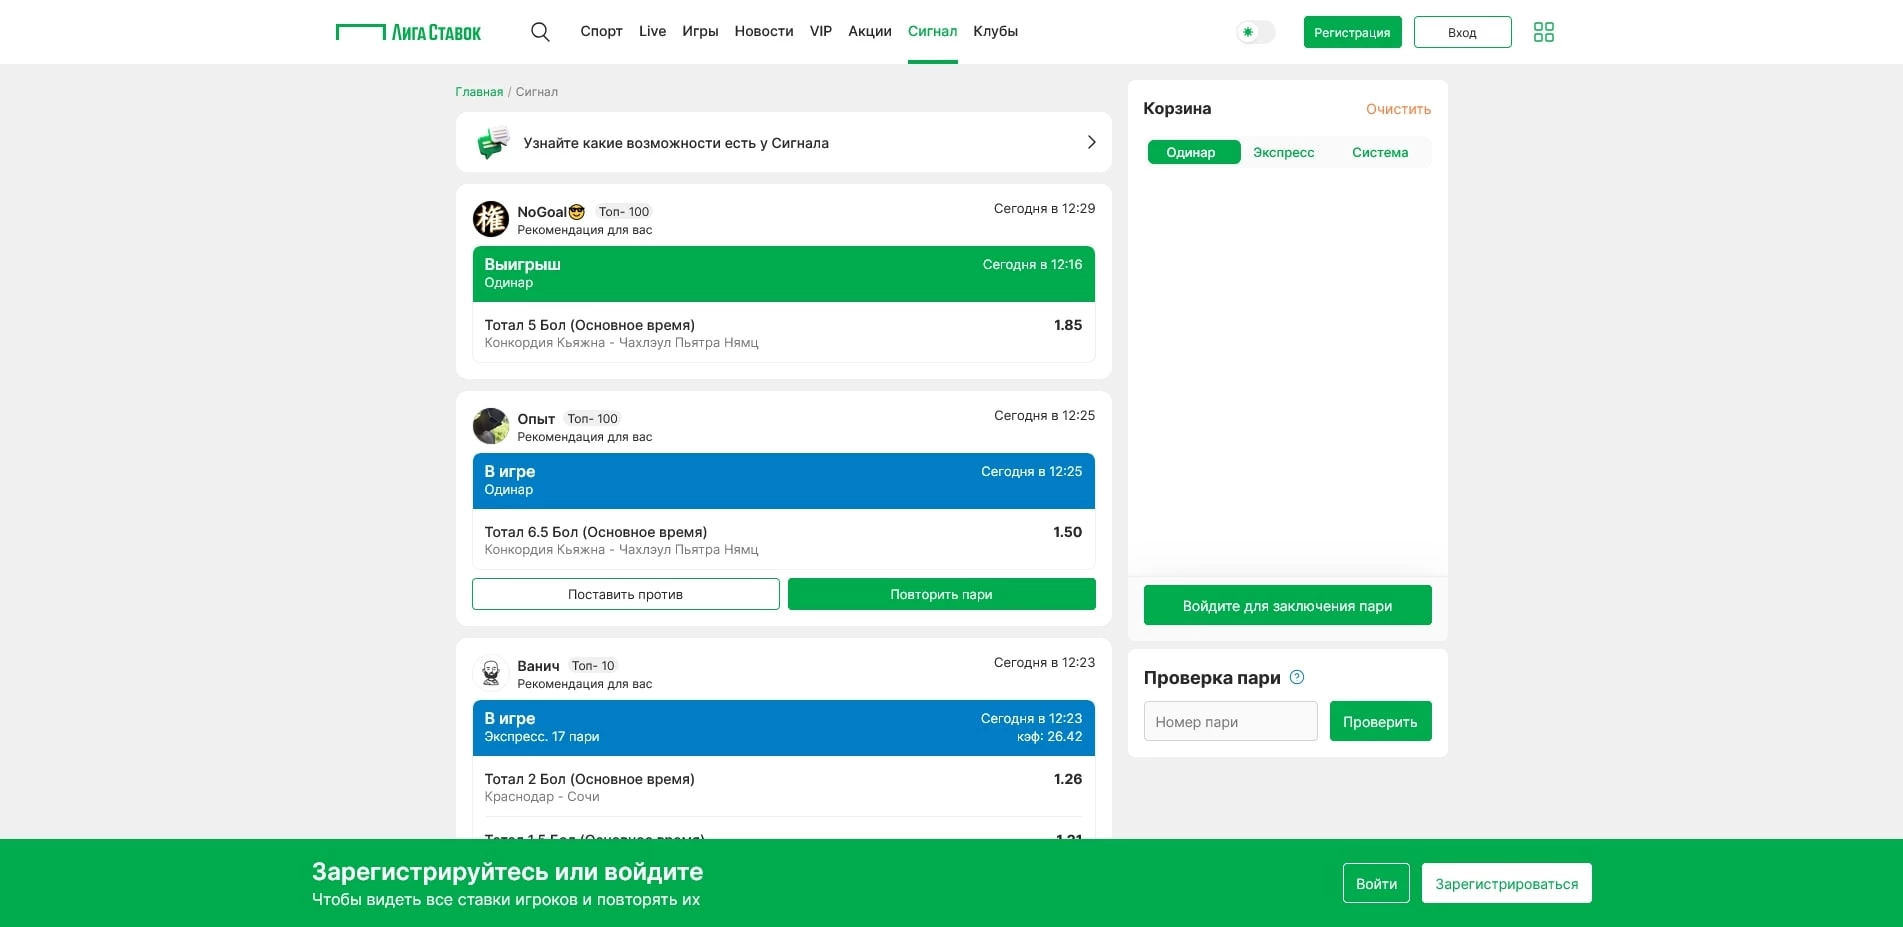Follow the Главная breadcrumb link

[x=479, y=92]
